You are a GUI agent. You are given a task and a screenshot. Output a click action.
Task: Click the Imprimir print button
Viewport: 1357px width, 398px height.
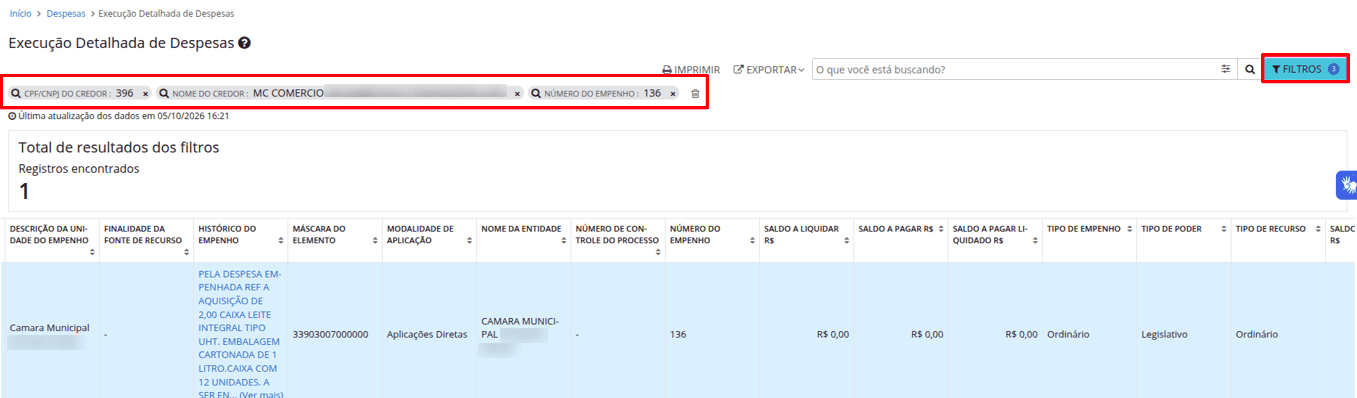click(691, 70)
